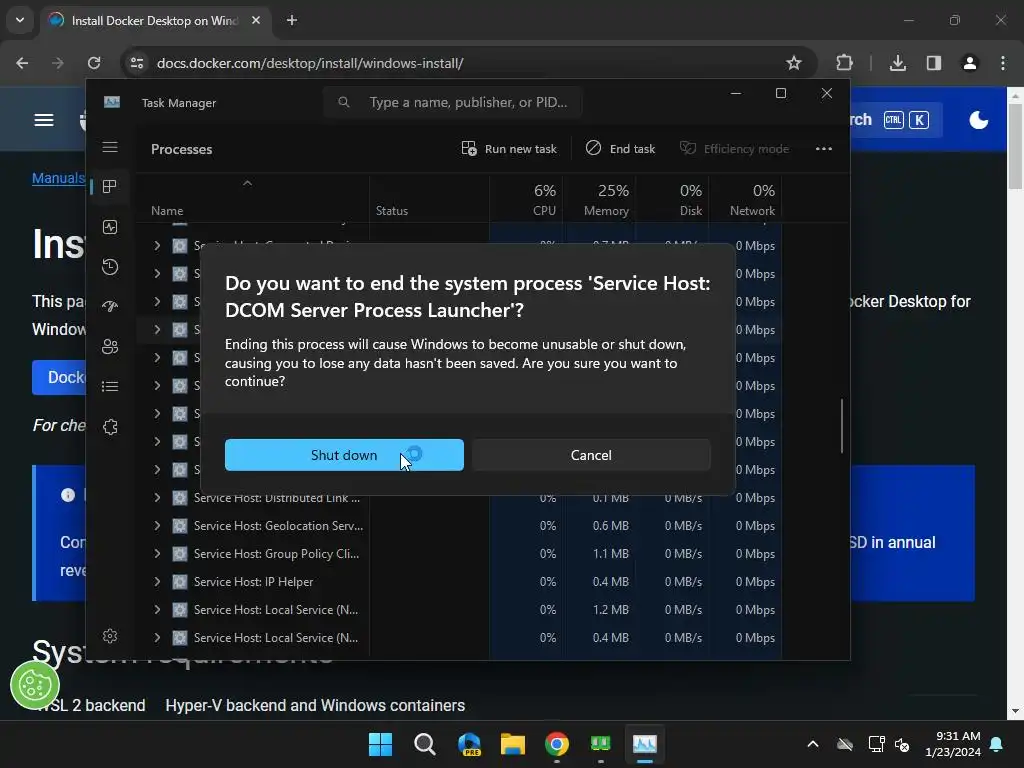Image resolution: width=1024 pixels, height=768 pixels.
Task: Toggle Chrome side panel icon
Action: pos(933,63)
